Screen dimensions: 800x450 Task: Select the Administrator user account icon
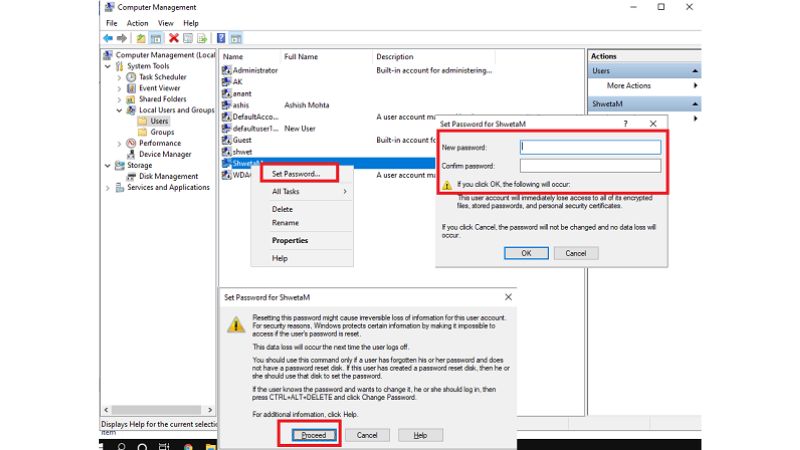click(x=227, y=70)
